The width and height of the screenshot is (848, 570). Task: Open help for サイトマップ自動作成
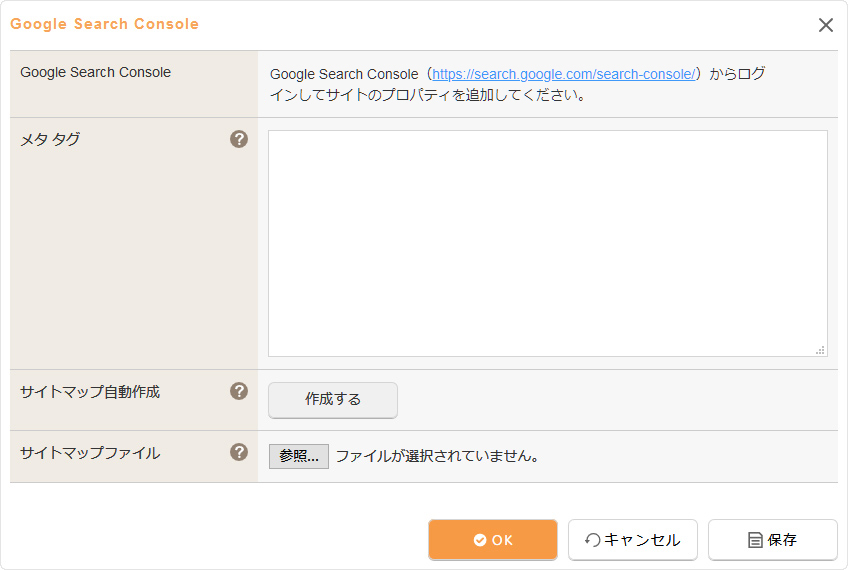click(x=239, y=391)
